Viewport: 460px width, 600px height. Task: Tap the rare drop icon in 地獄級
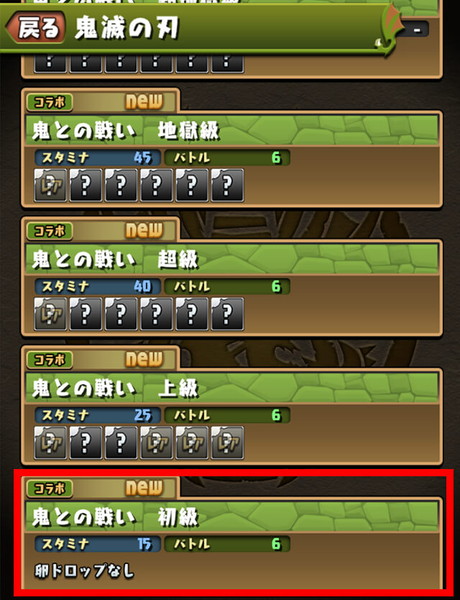point(51,185)
